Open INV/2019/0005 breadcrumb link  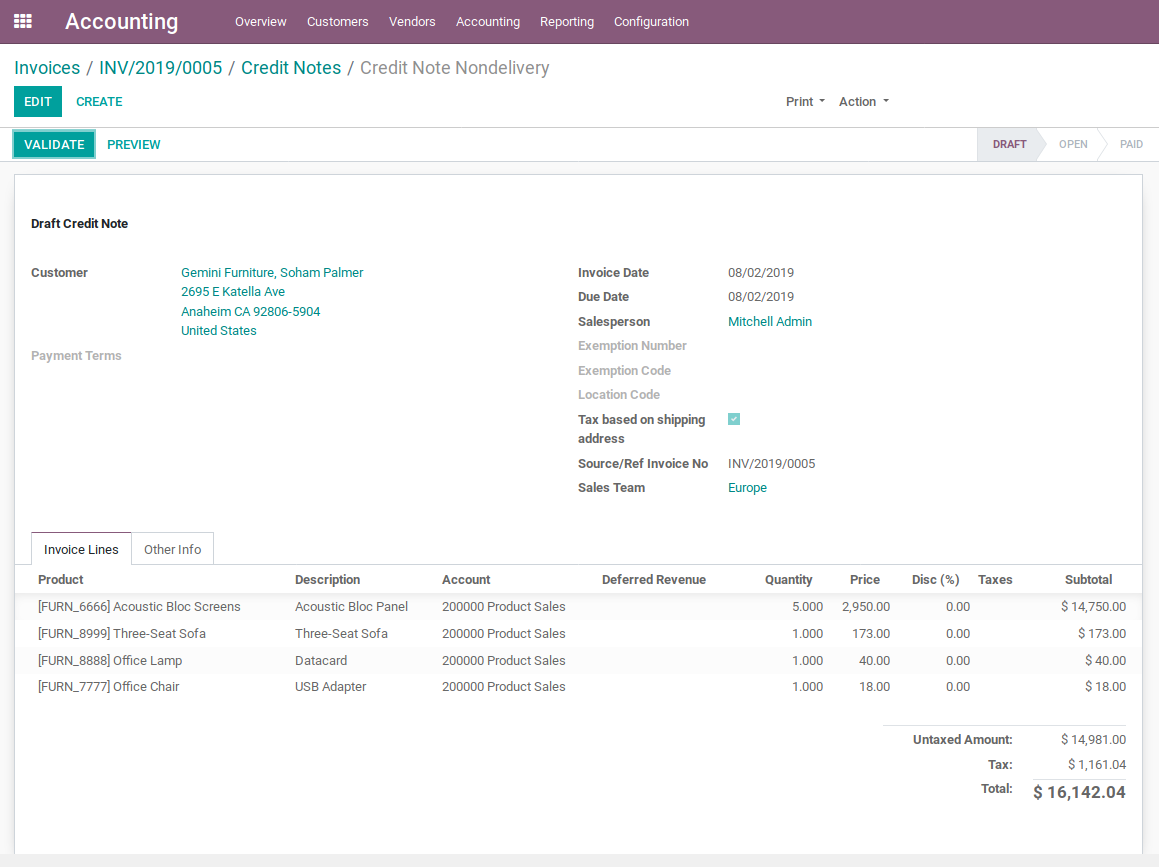[x=160, y=68]
